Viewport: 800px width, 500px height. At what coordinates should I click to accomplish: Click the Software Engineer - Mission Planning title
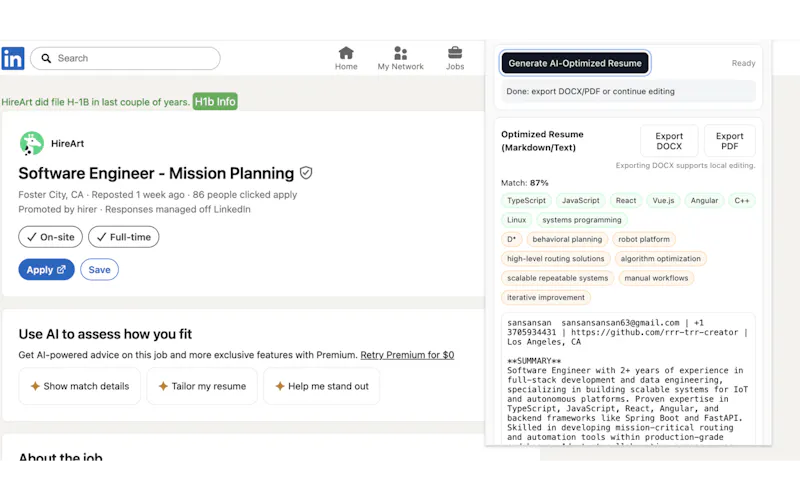click(x=156, y=173)
